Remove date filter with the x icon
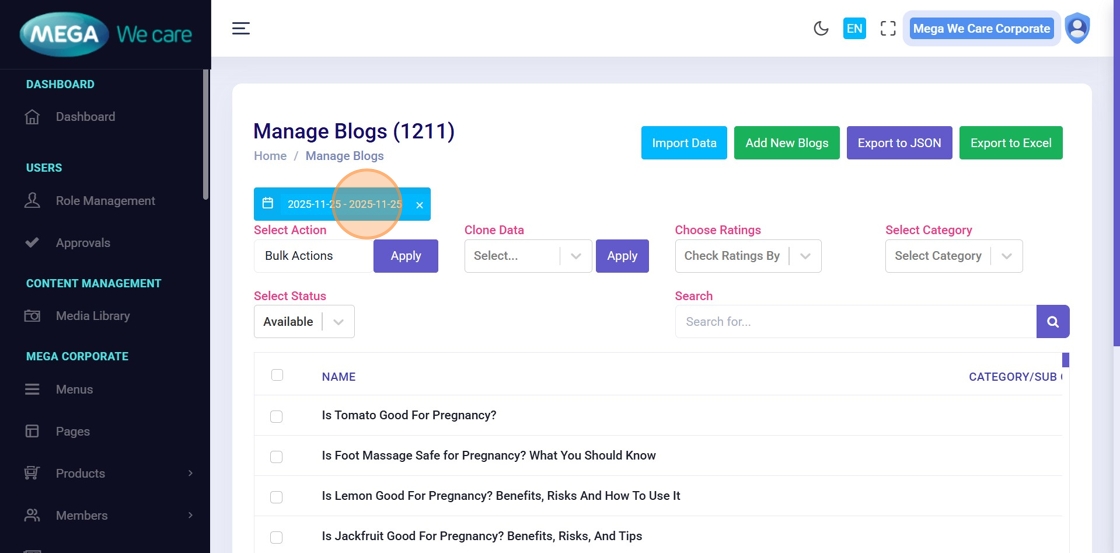Image resolution: width=1120 pixels, height=553 pixels. click(x=420, y=205)
